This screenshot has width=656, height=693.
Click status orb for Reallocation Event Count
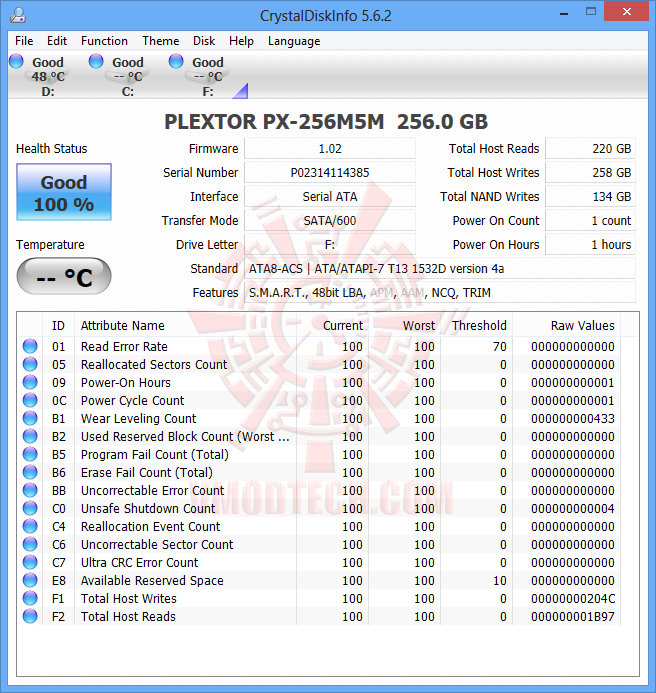(30, 526)
